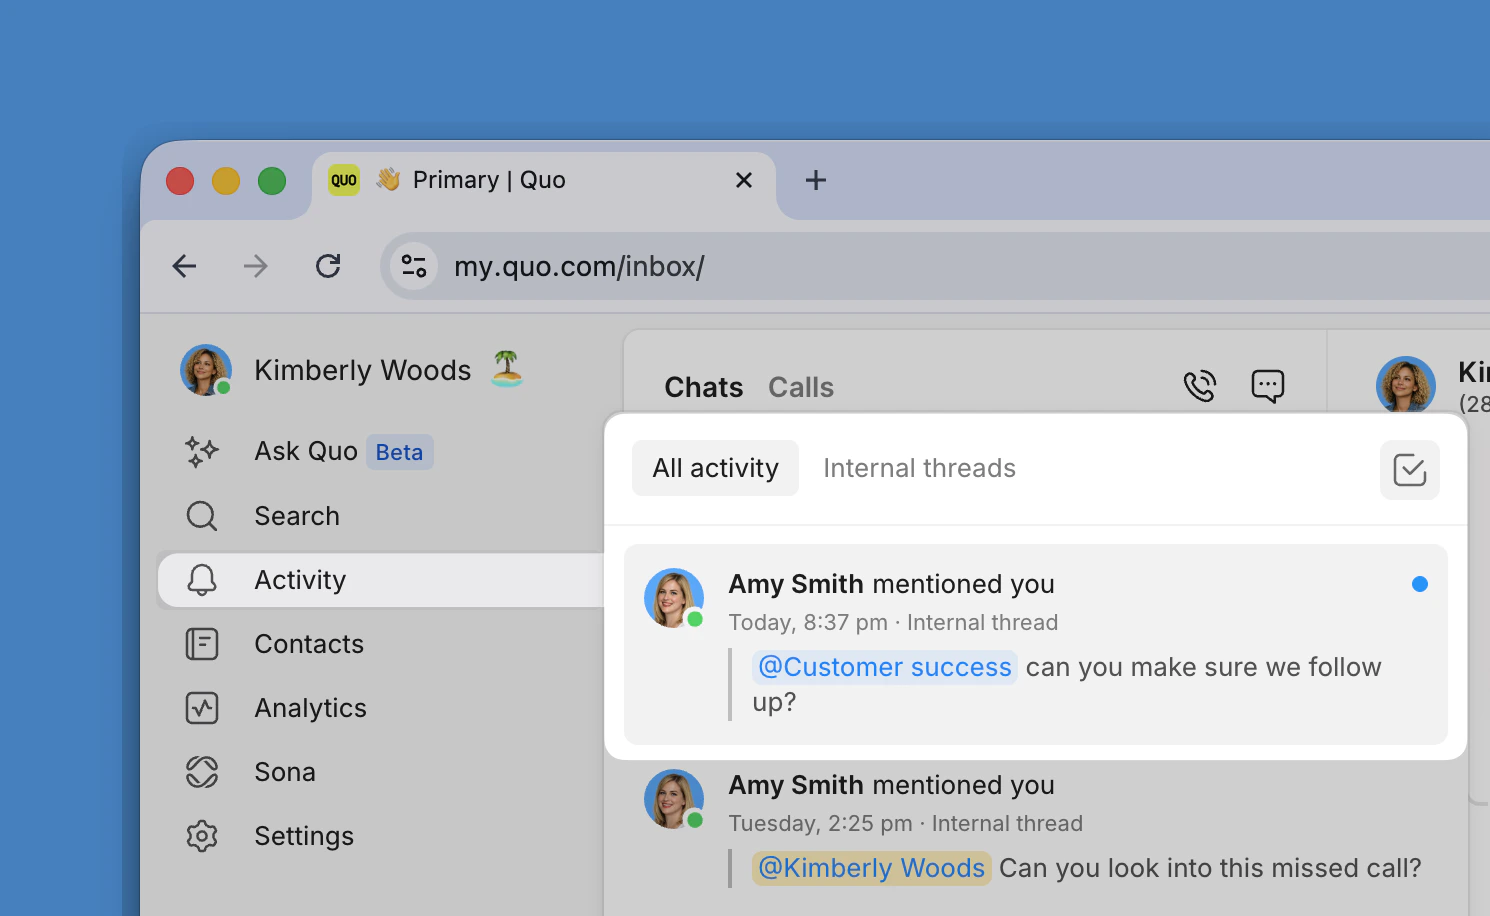Click the Search magnifier icon
Image resolution: width=1490 pixels, height=916 pixels.
(202, 516)
